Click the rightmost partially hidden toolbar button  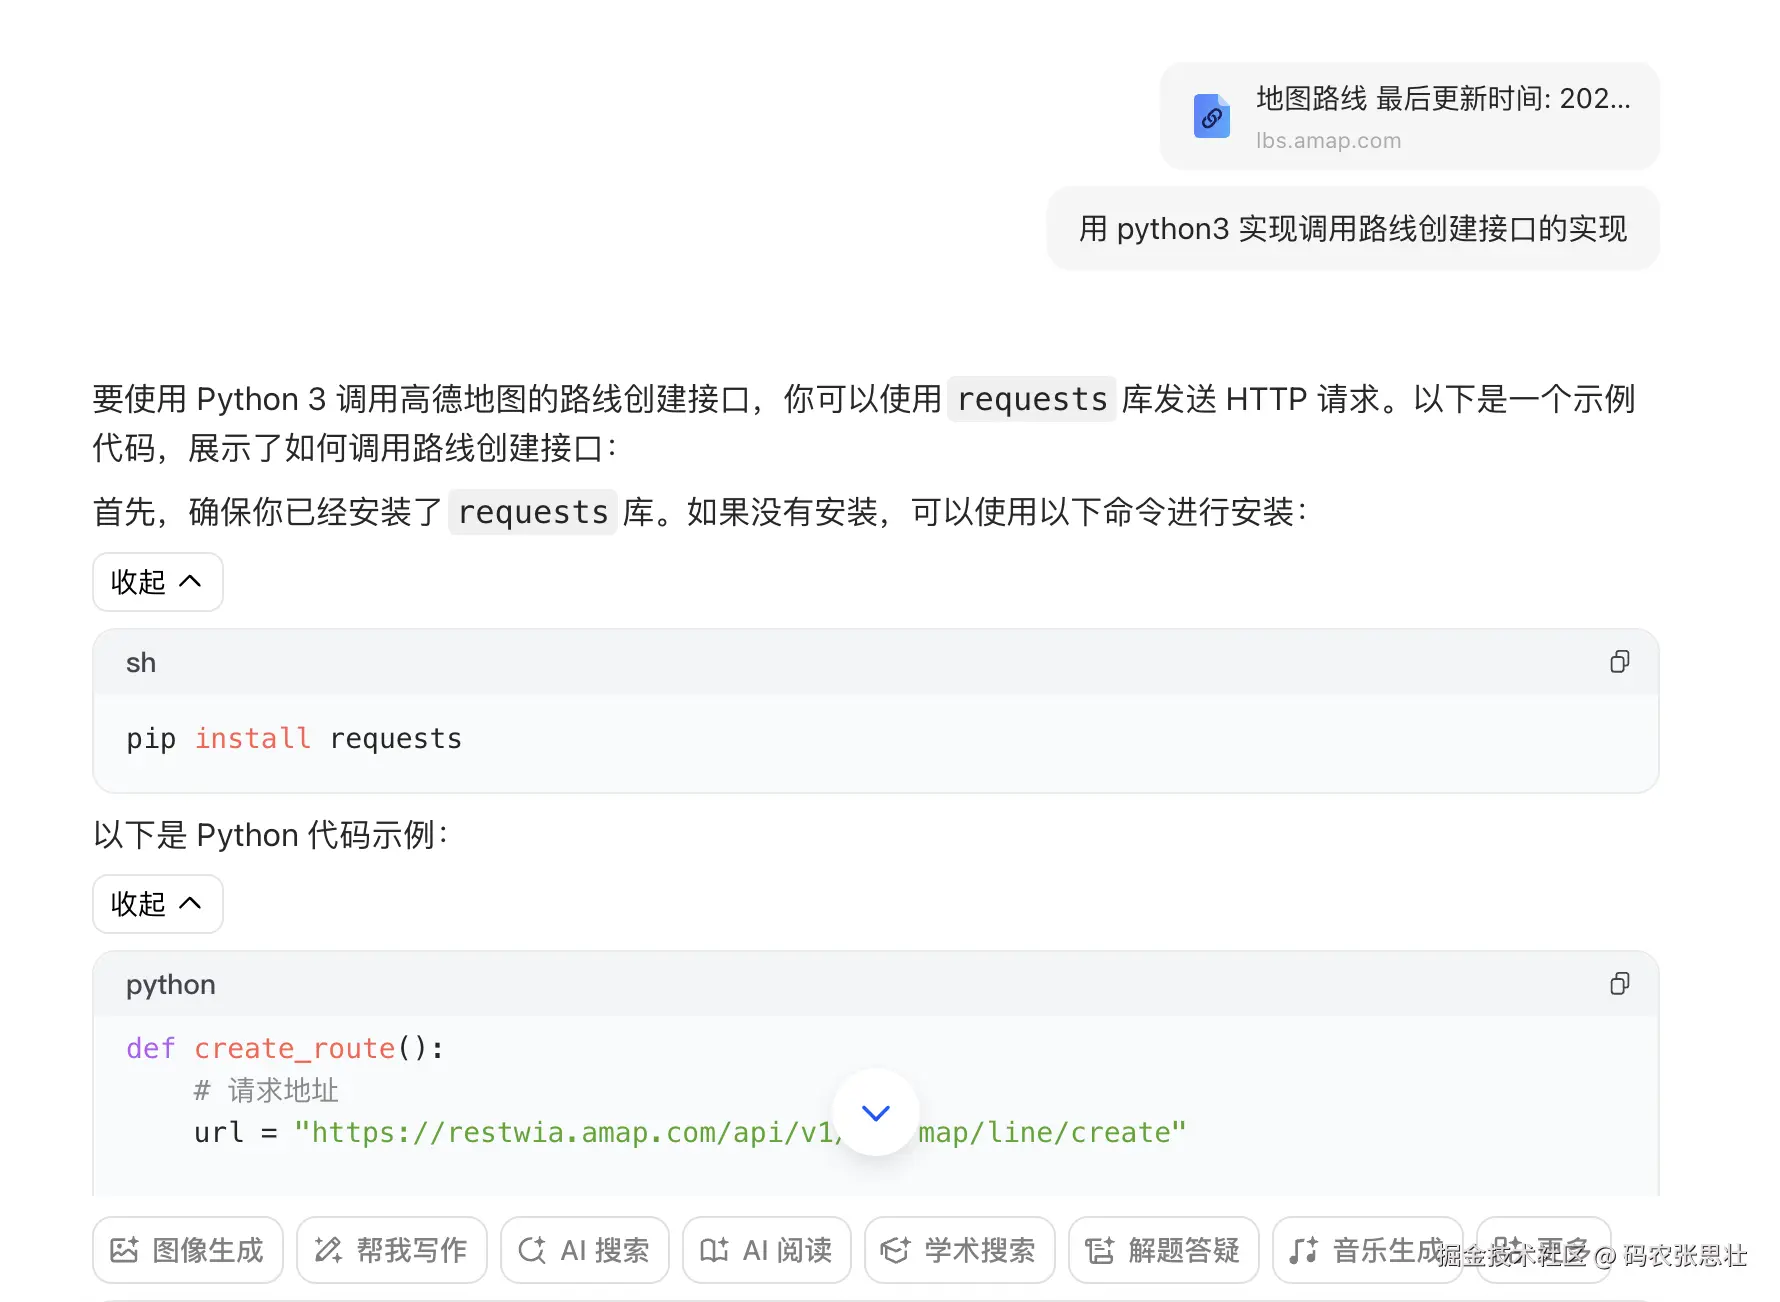coord(1543,1250)
